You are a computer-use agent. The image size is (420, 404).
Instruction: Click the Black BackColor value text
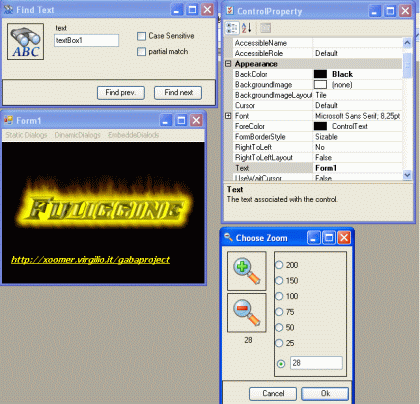coord(342,74)
